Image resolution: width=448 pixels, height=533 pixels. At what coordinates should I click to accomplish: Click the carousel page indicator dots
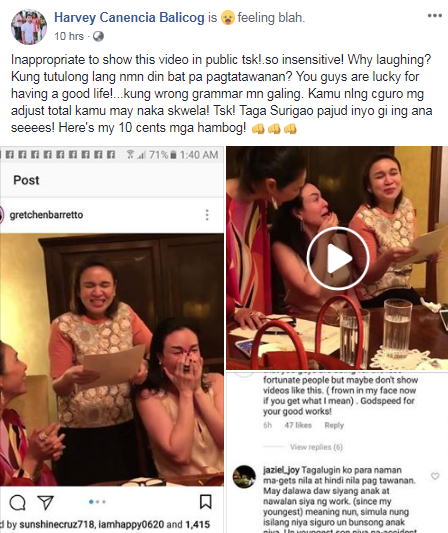(x=97, y=502)
